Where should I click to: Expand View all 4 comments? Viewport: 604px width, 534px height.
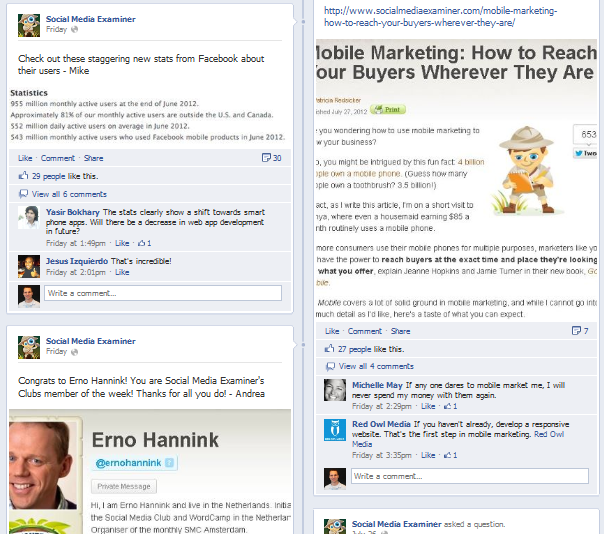(x=376, y=366)
